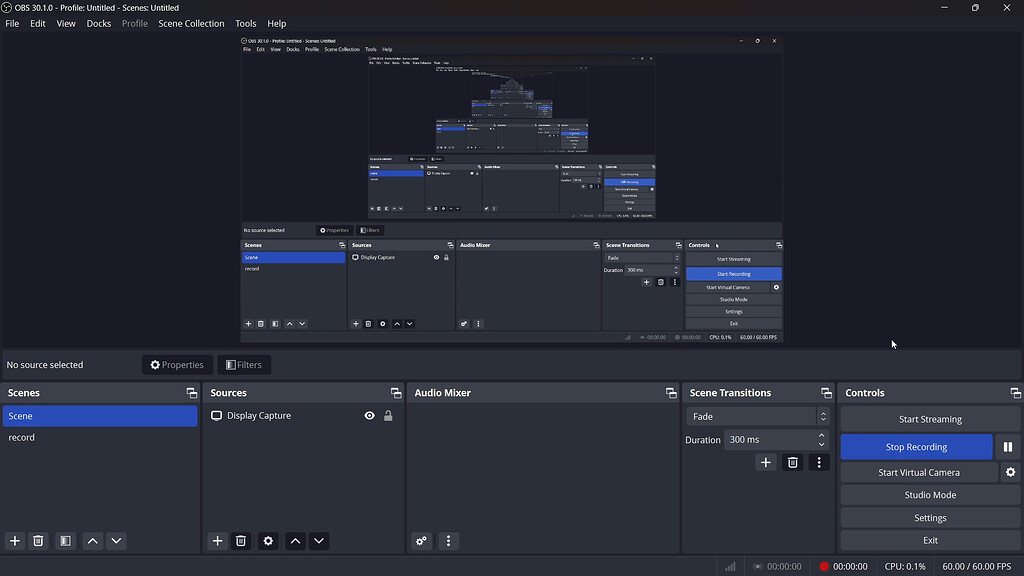Stop Recording using the blue button
This screenshot has width=1024, height=576.
pyautogui.click(x=916, y=446)
